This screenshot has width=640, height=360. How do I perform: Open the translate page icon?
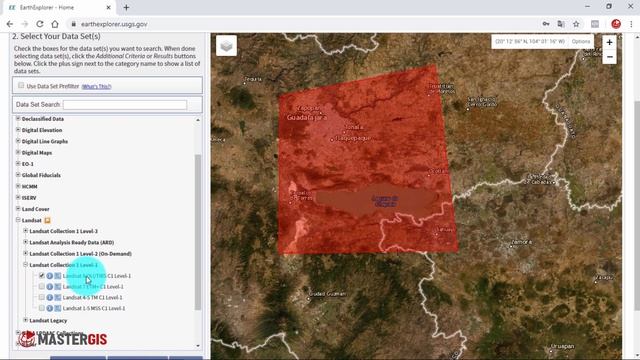click(561, 24)
